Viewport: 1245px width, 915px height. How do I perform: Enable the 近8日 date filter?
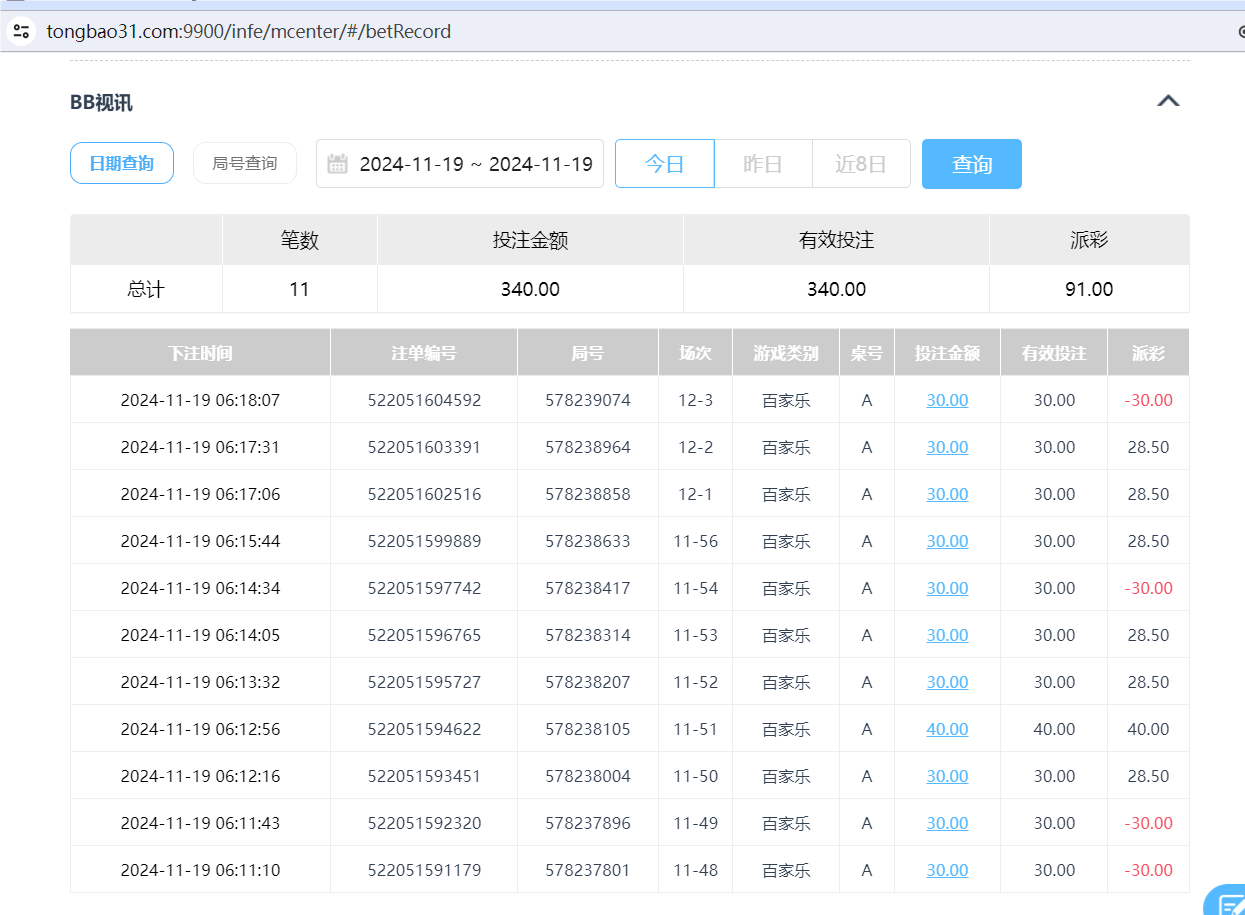861,163
